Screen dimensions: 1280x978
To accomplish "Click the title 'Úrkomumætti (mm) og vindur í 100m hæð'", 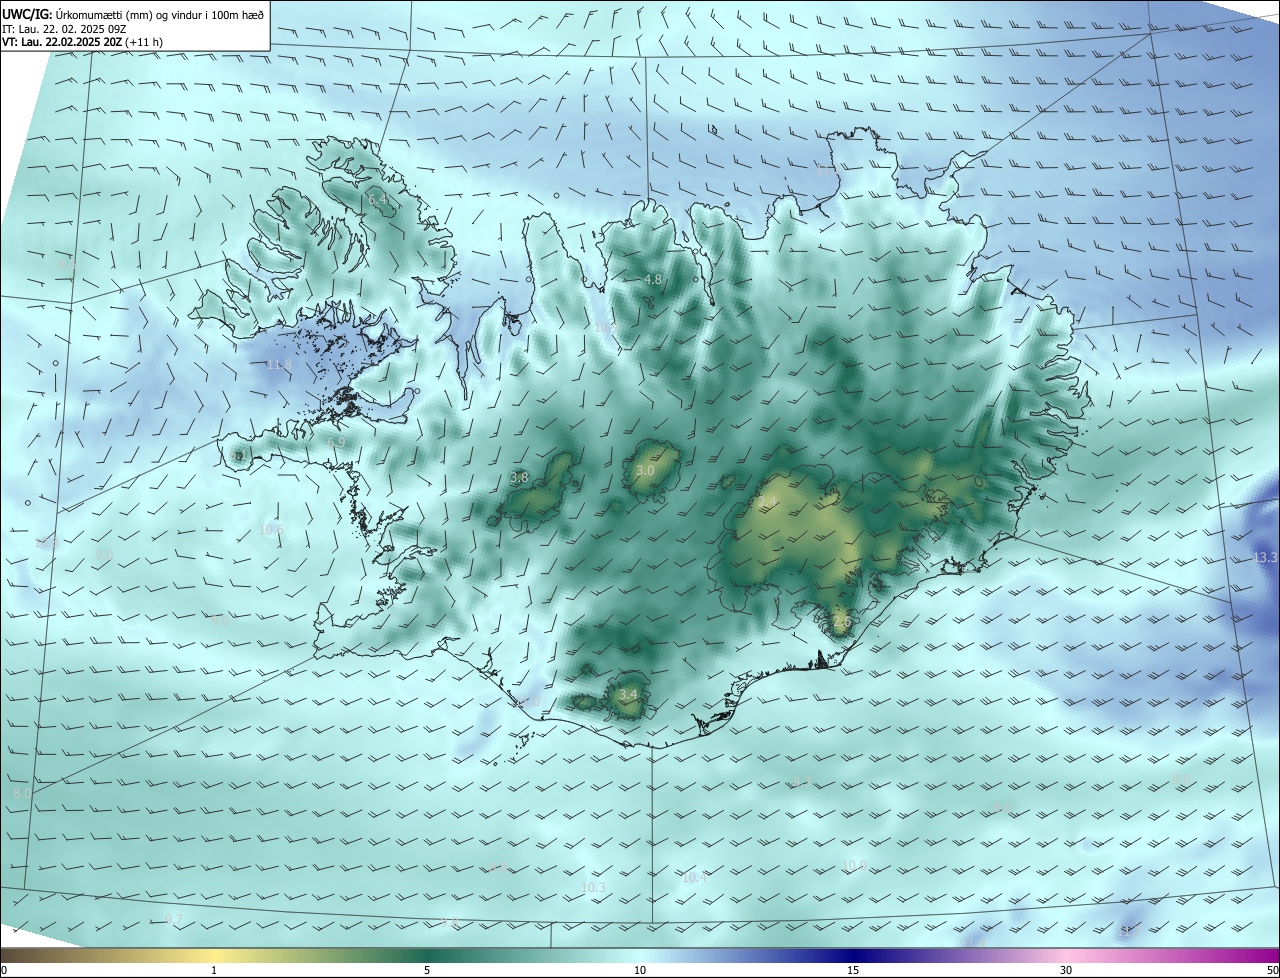I will 159,14.
